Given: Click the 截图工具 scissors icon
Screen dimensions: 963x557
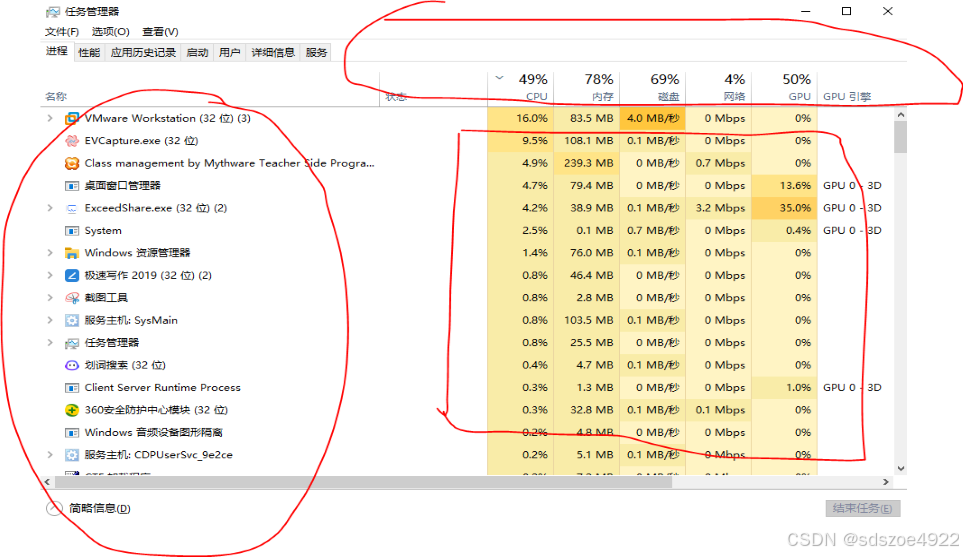Looking at the screenshot, I should click(x=72, y=298).
